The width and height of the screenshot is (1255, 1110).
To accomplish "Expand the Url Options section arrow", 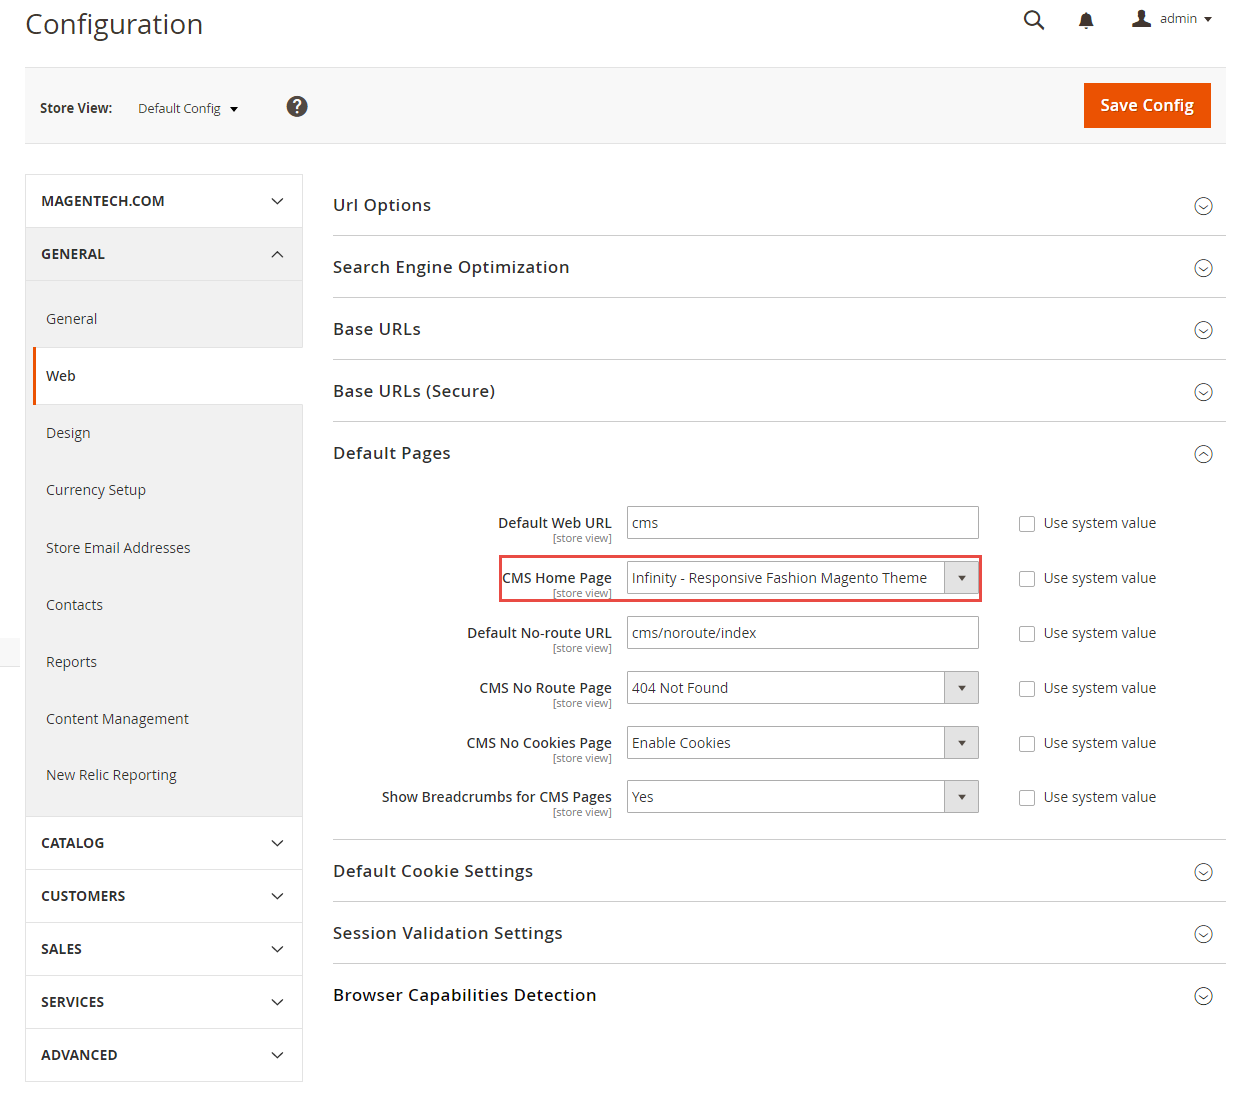I will point(1203,206).
